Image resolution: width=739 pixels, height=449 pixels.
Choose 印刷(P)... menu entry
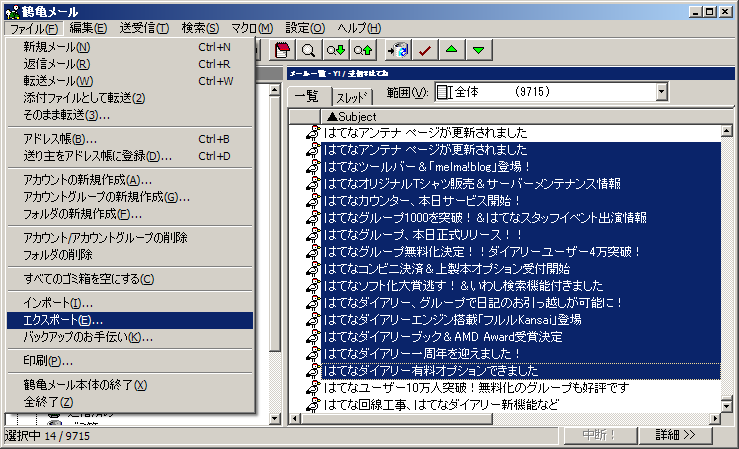point(130,361)
